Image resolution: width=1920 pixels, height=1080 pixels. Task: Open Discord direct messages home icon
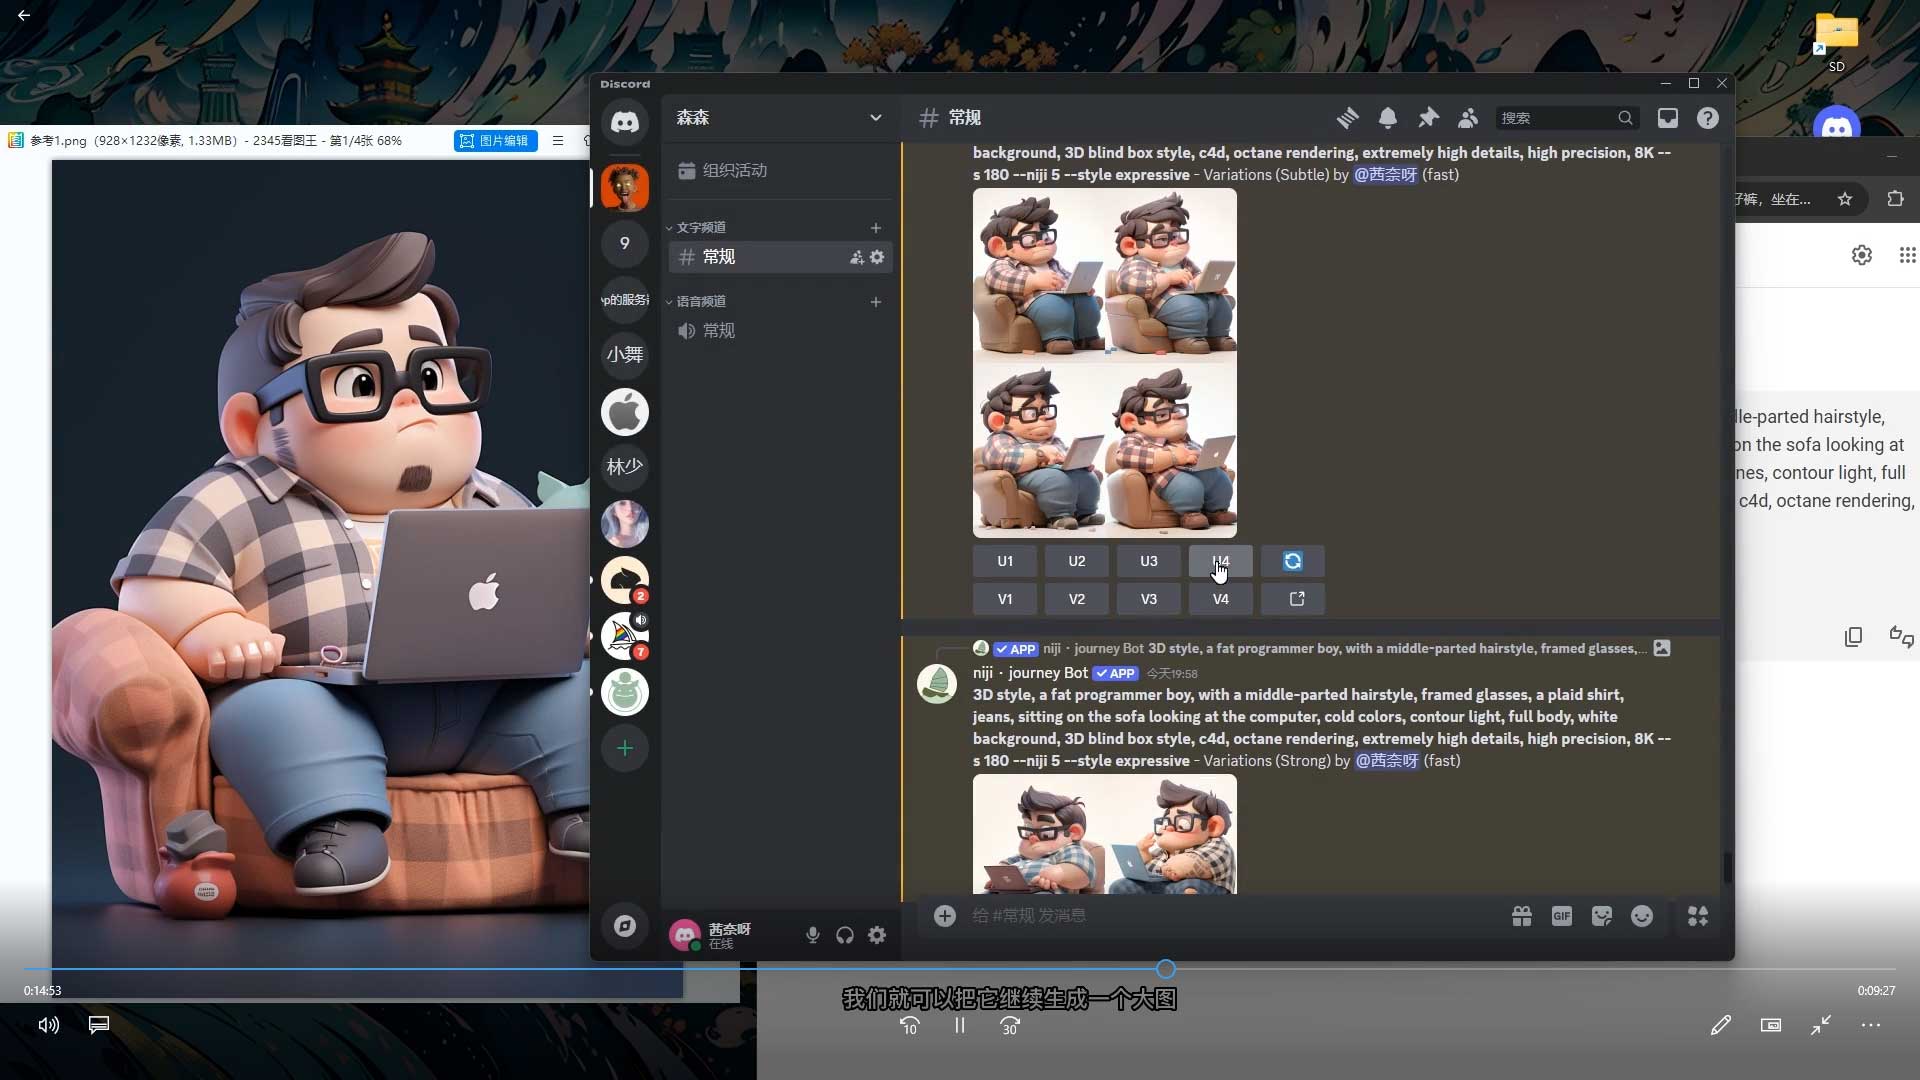[x=625, y=122]
